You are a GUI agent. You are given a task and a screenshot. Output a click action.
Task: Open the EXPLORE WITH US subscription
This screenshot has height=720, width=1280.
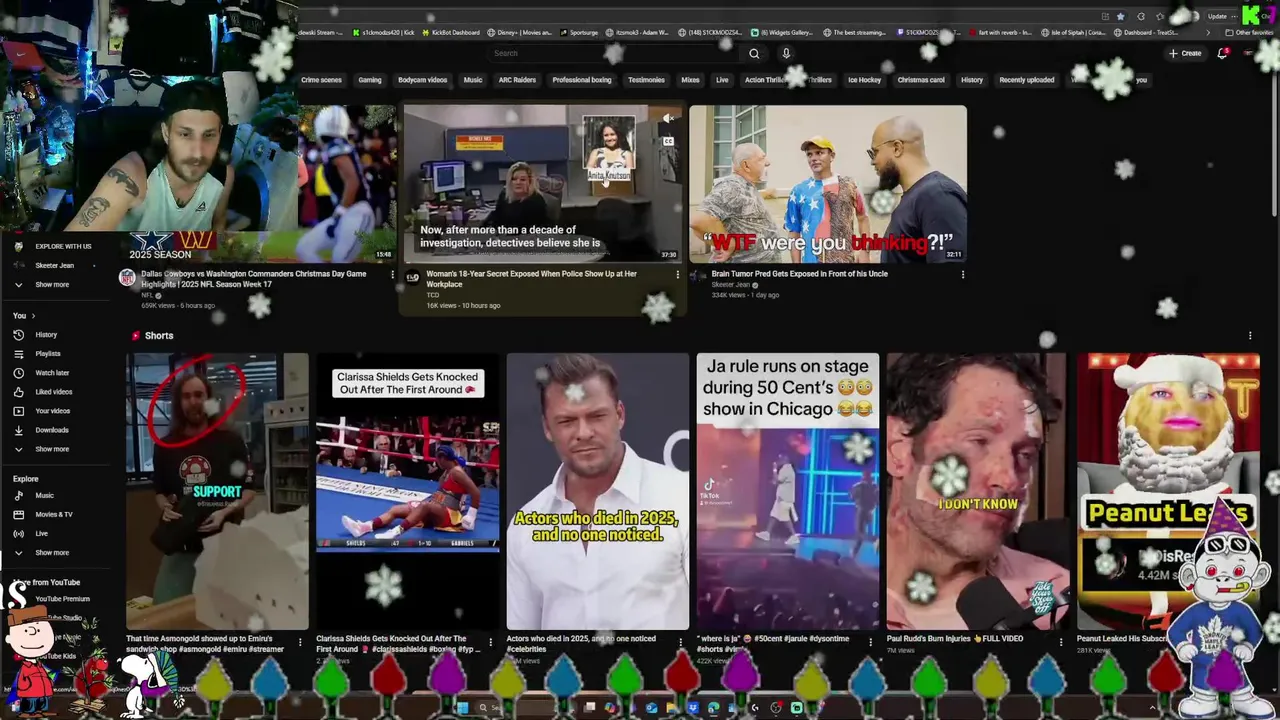click(x=63, y=247)
